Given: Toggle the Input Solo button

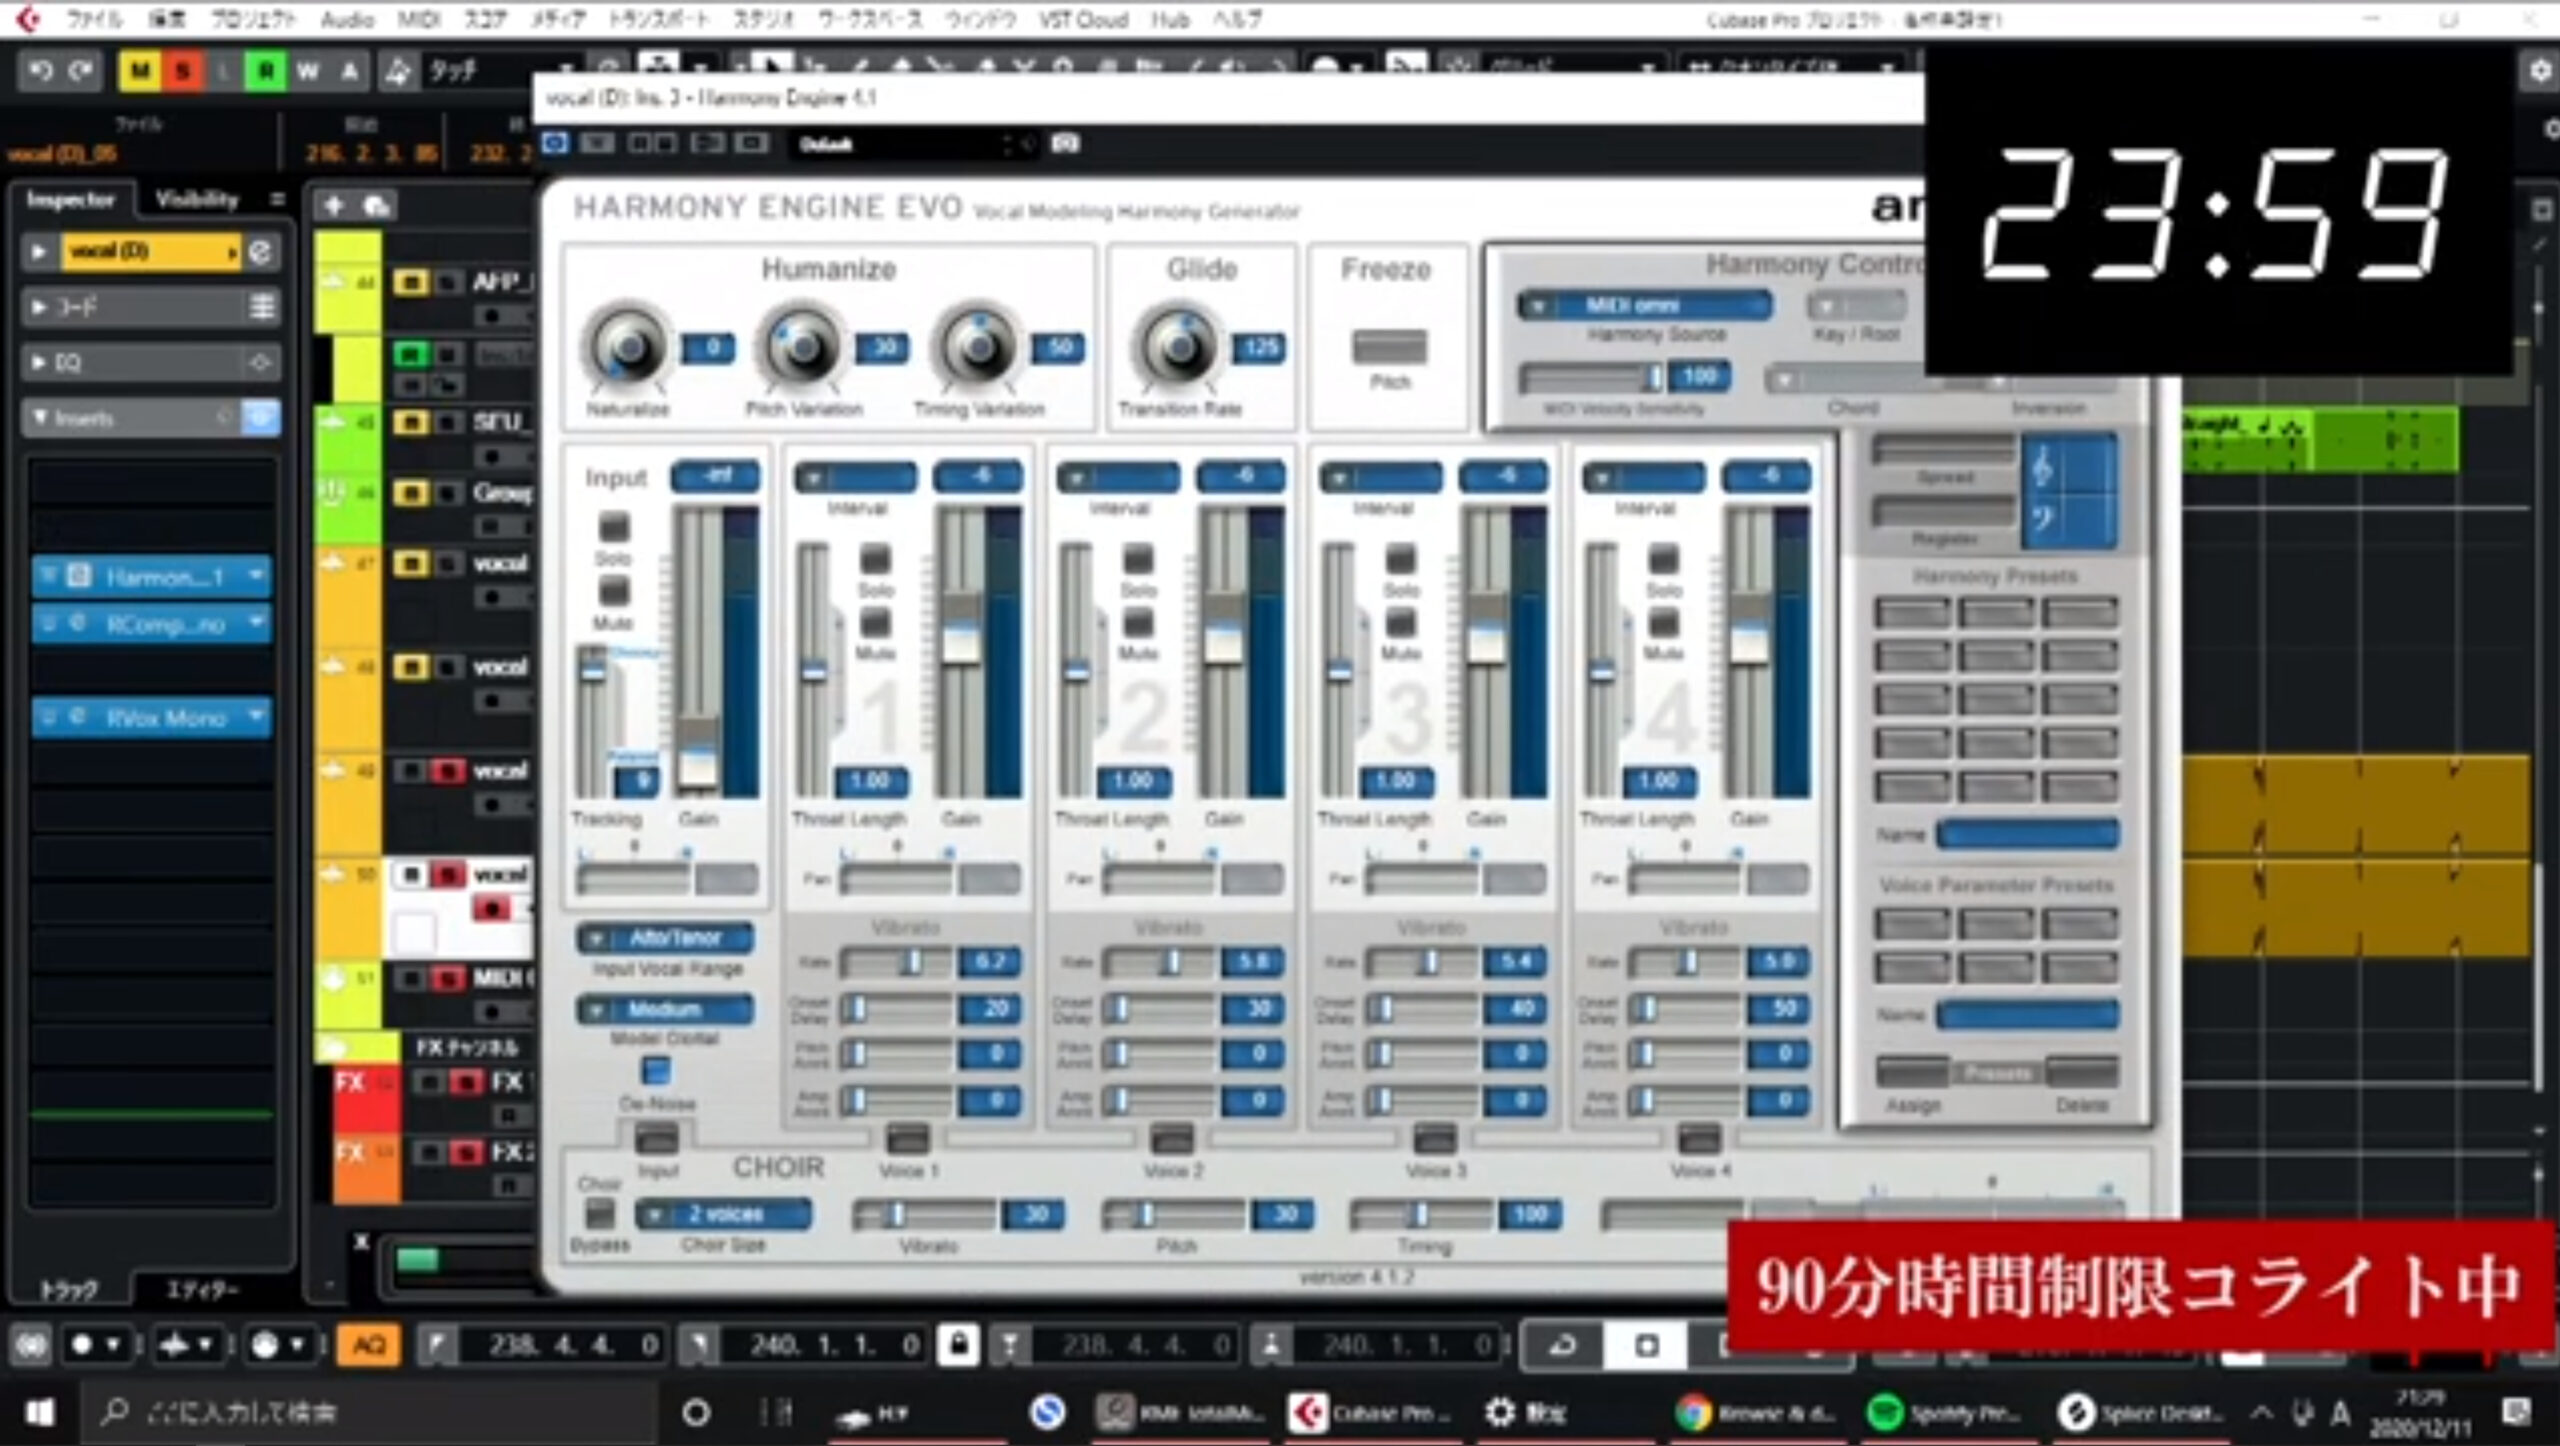Looking at the screenshot, I should [613, 527].
